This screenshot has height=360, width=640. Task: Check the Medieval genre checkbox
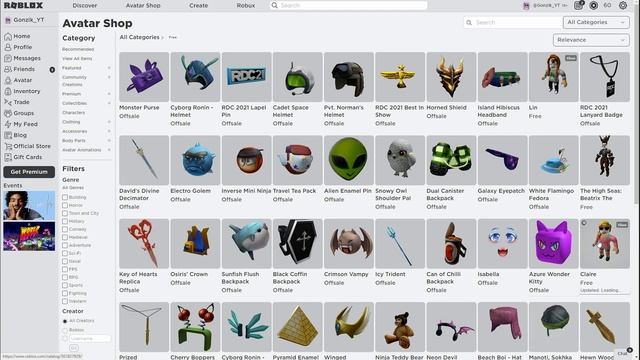click(x=65, y=237)
